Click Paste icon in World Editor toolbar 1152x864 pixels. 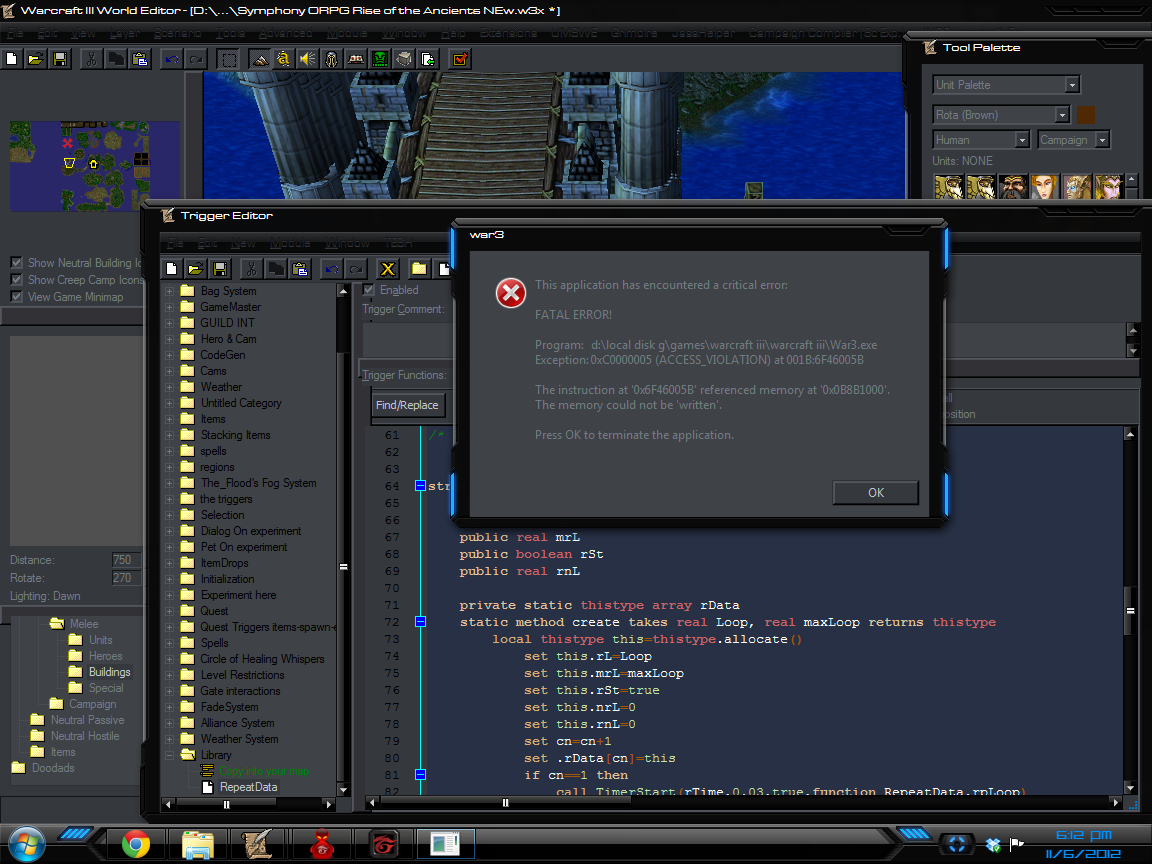(140, 59)
